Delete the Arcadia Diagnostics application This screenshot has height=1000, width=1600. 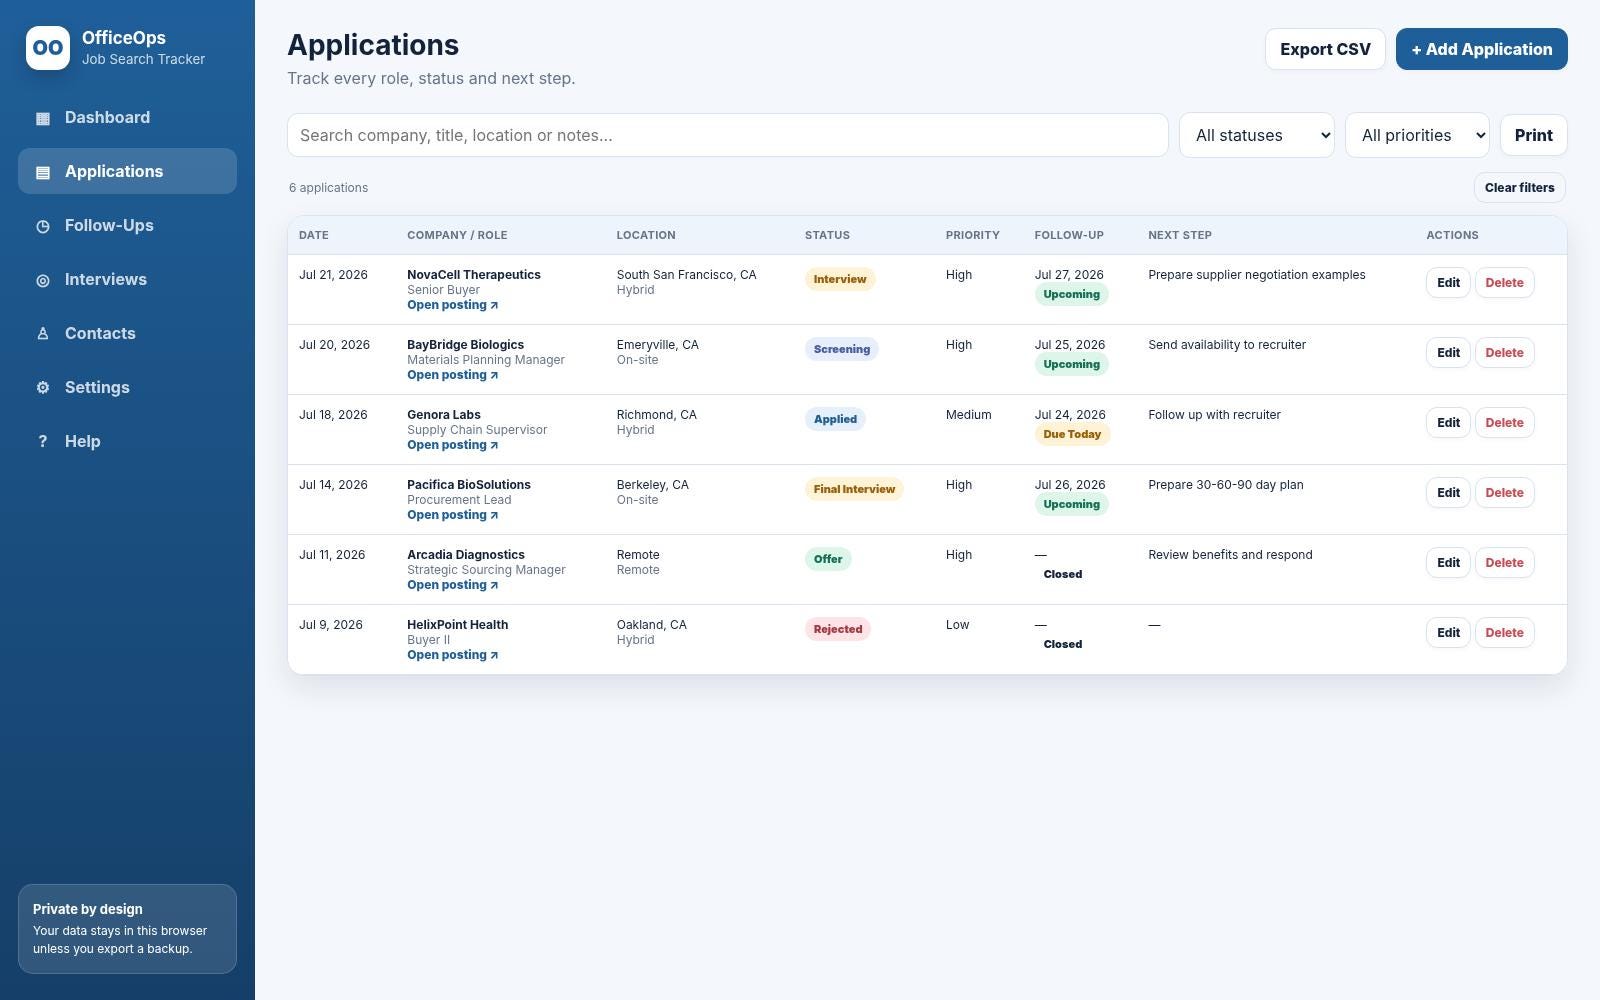1504,563
